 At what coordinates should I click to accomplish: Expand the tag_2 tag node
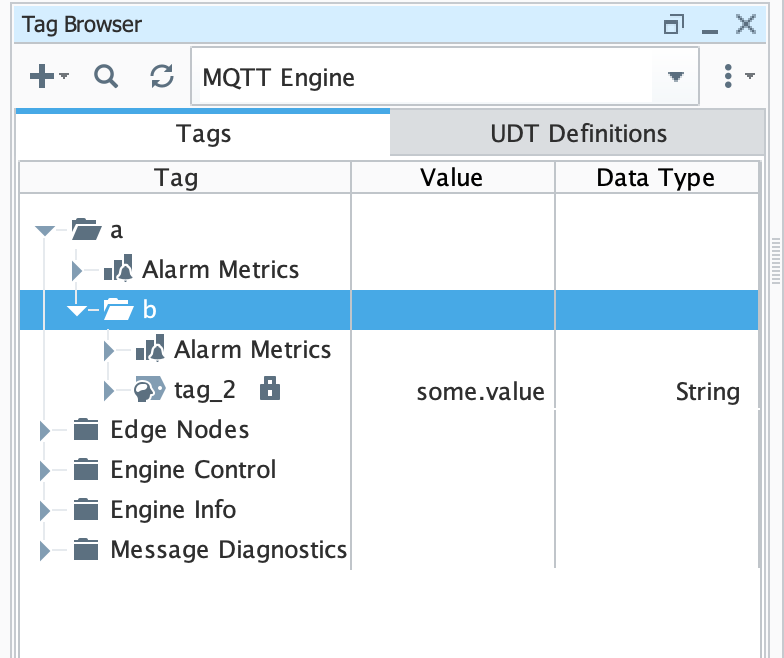click(x=108, y=390)
